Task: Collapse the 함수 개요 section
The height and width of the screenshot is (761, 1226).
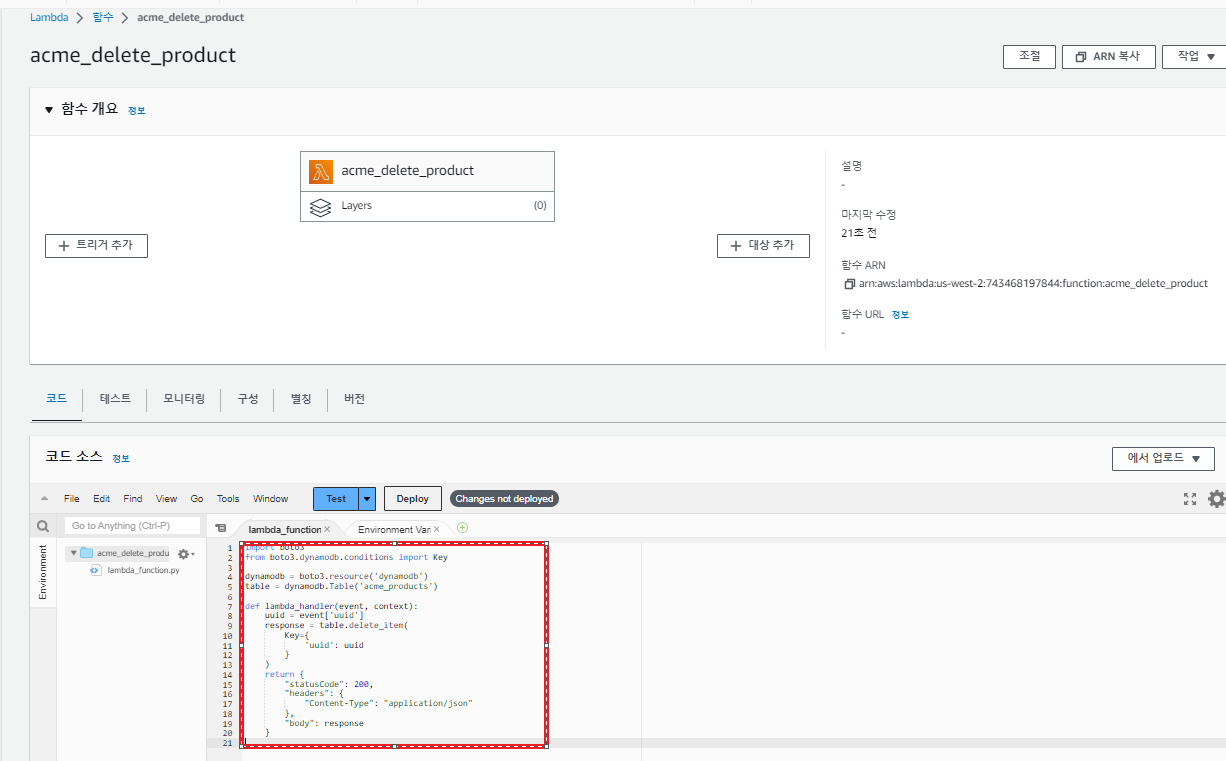Action: tap(49, 109)
